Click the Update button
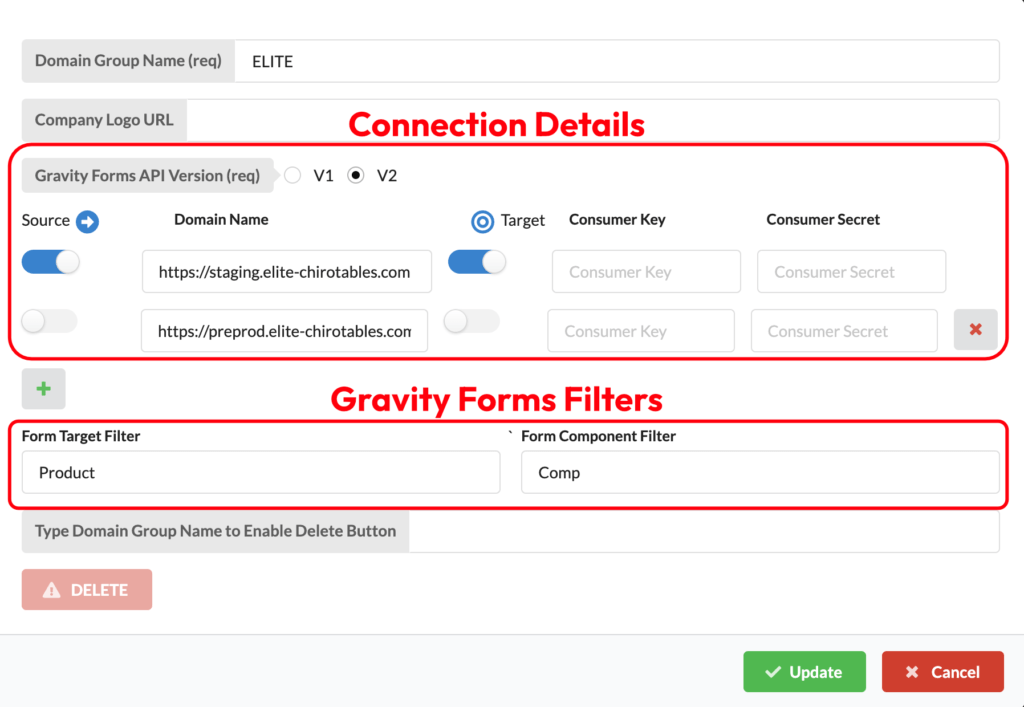This screenshot has width=1024, height=707. 805,671
